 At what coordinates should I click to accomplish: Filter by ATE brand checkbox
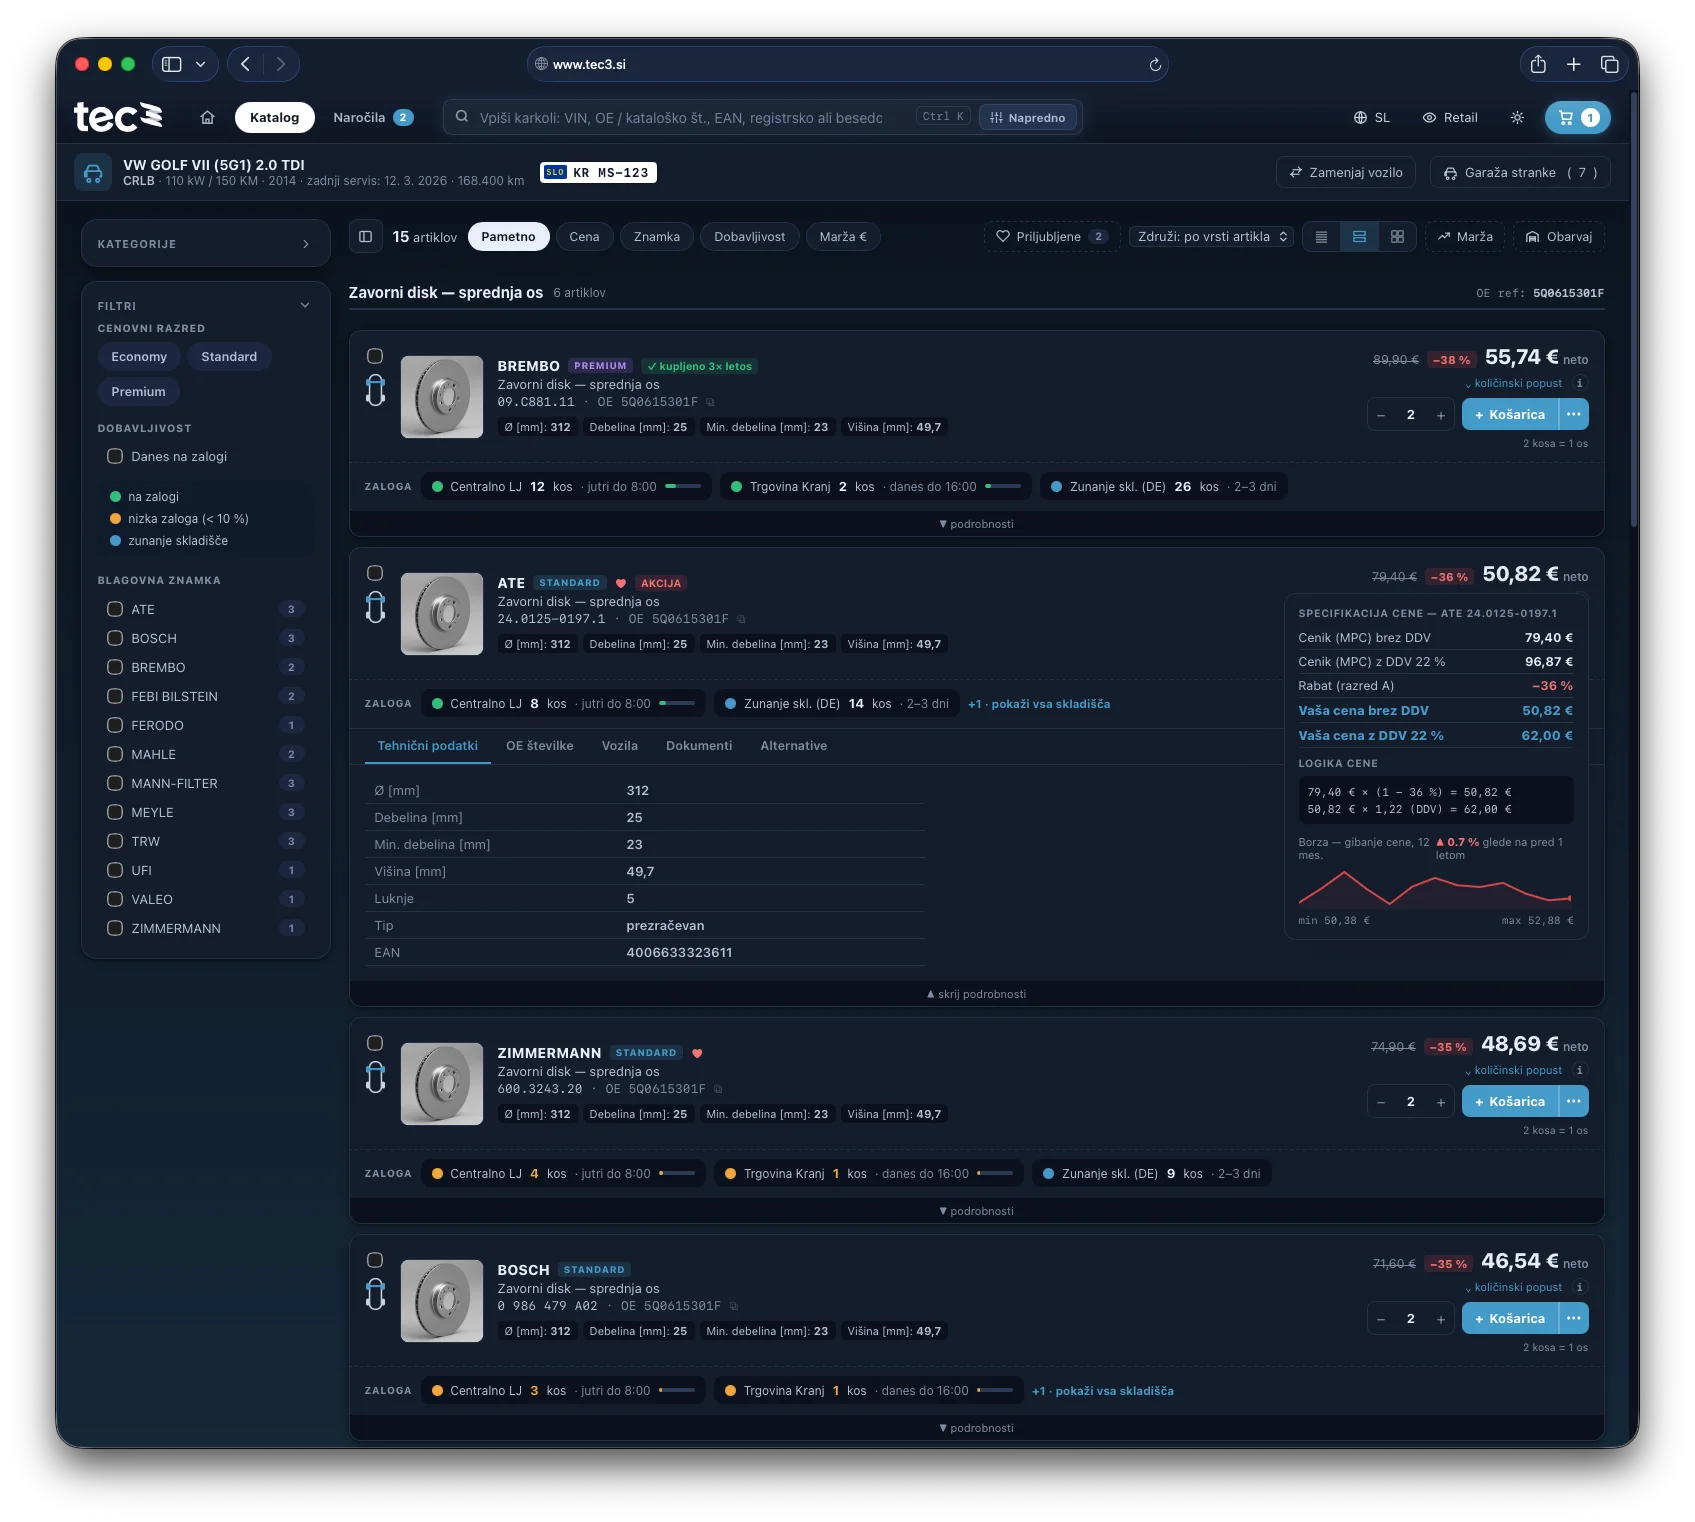pos(115,609)
